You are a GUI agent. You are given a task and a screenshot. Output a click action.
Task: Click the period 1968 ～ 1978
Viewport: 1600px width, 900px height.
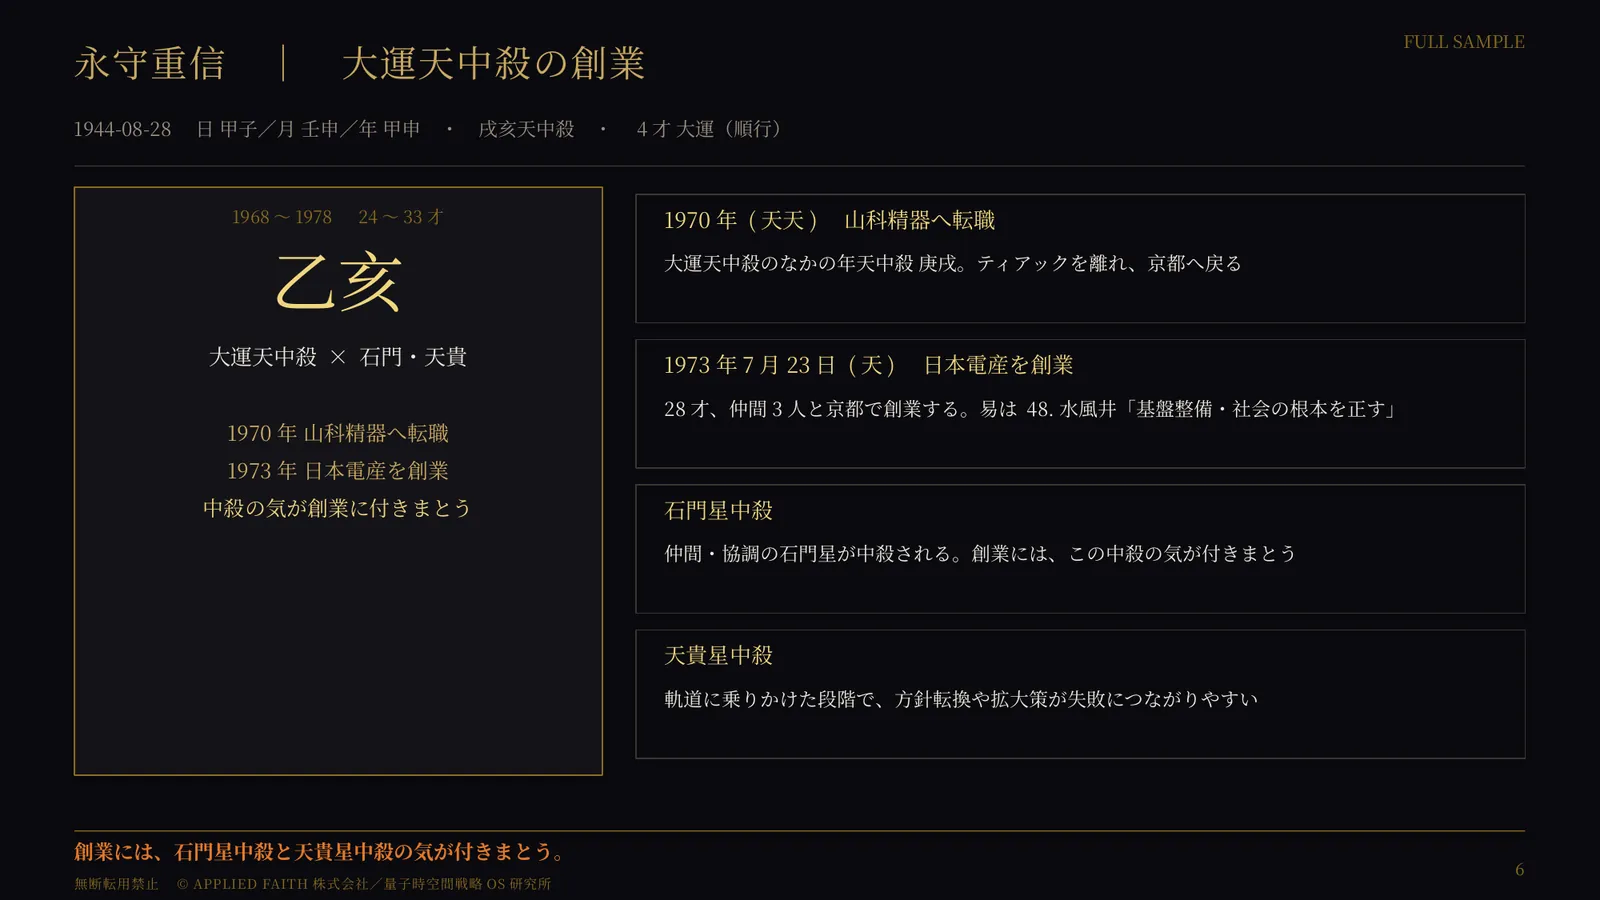coord(282,217)
